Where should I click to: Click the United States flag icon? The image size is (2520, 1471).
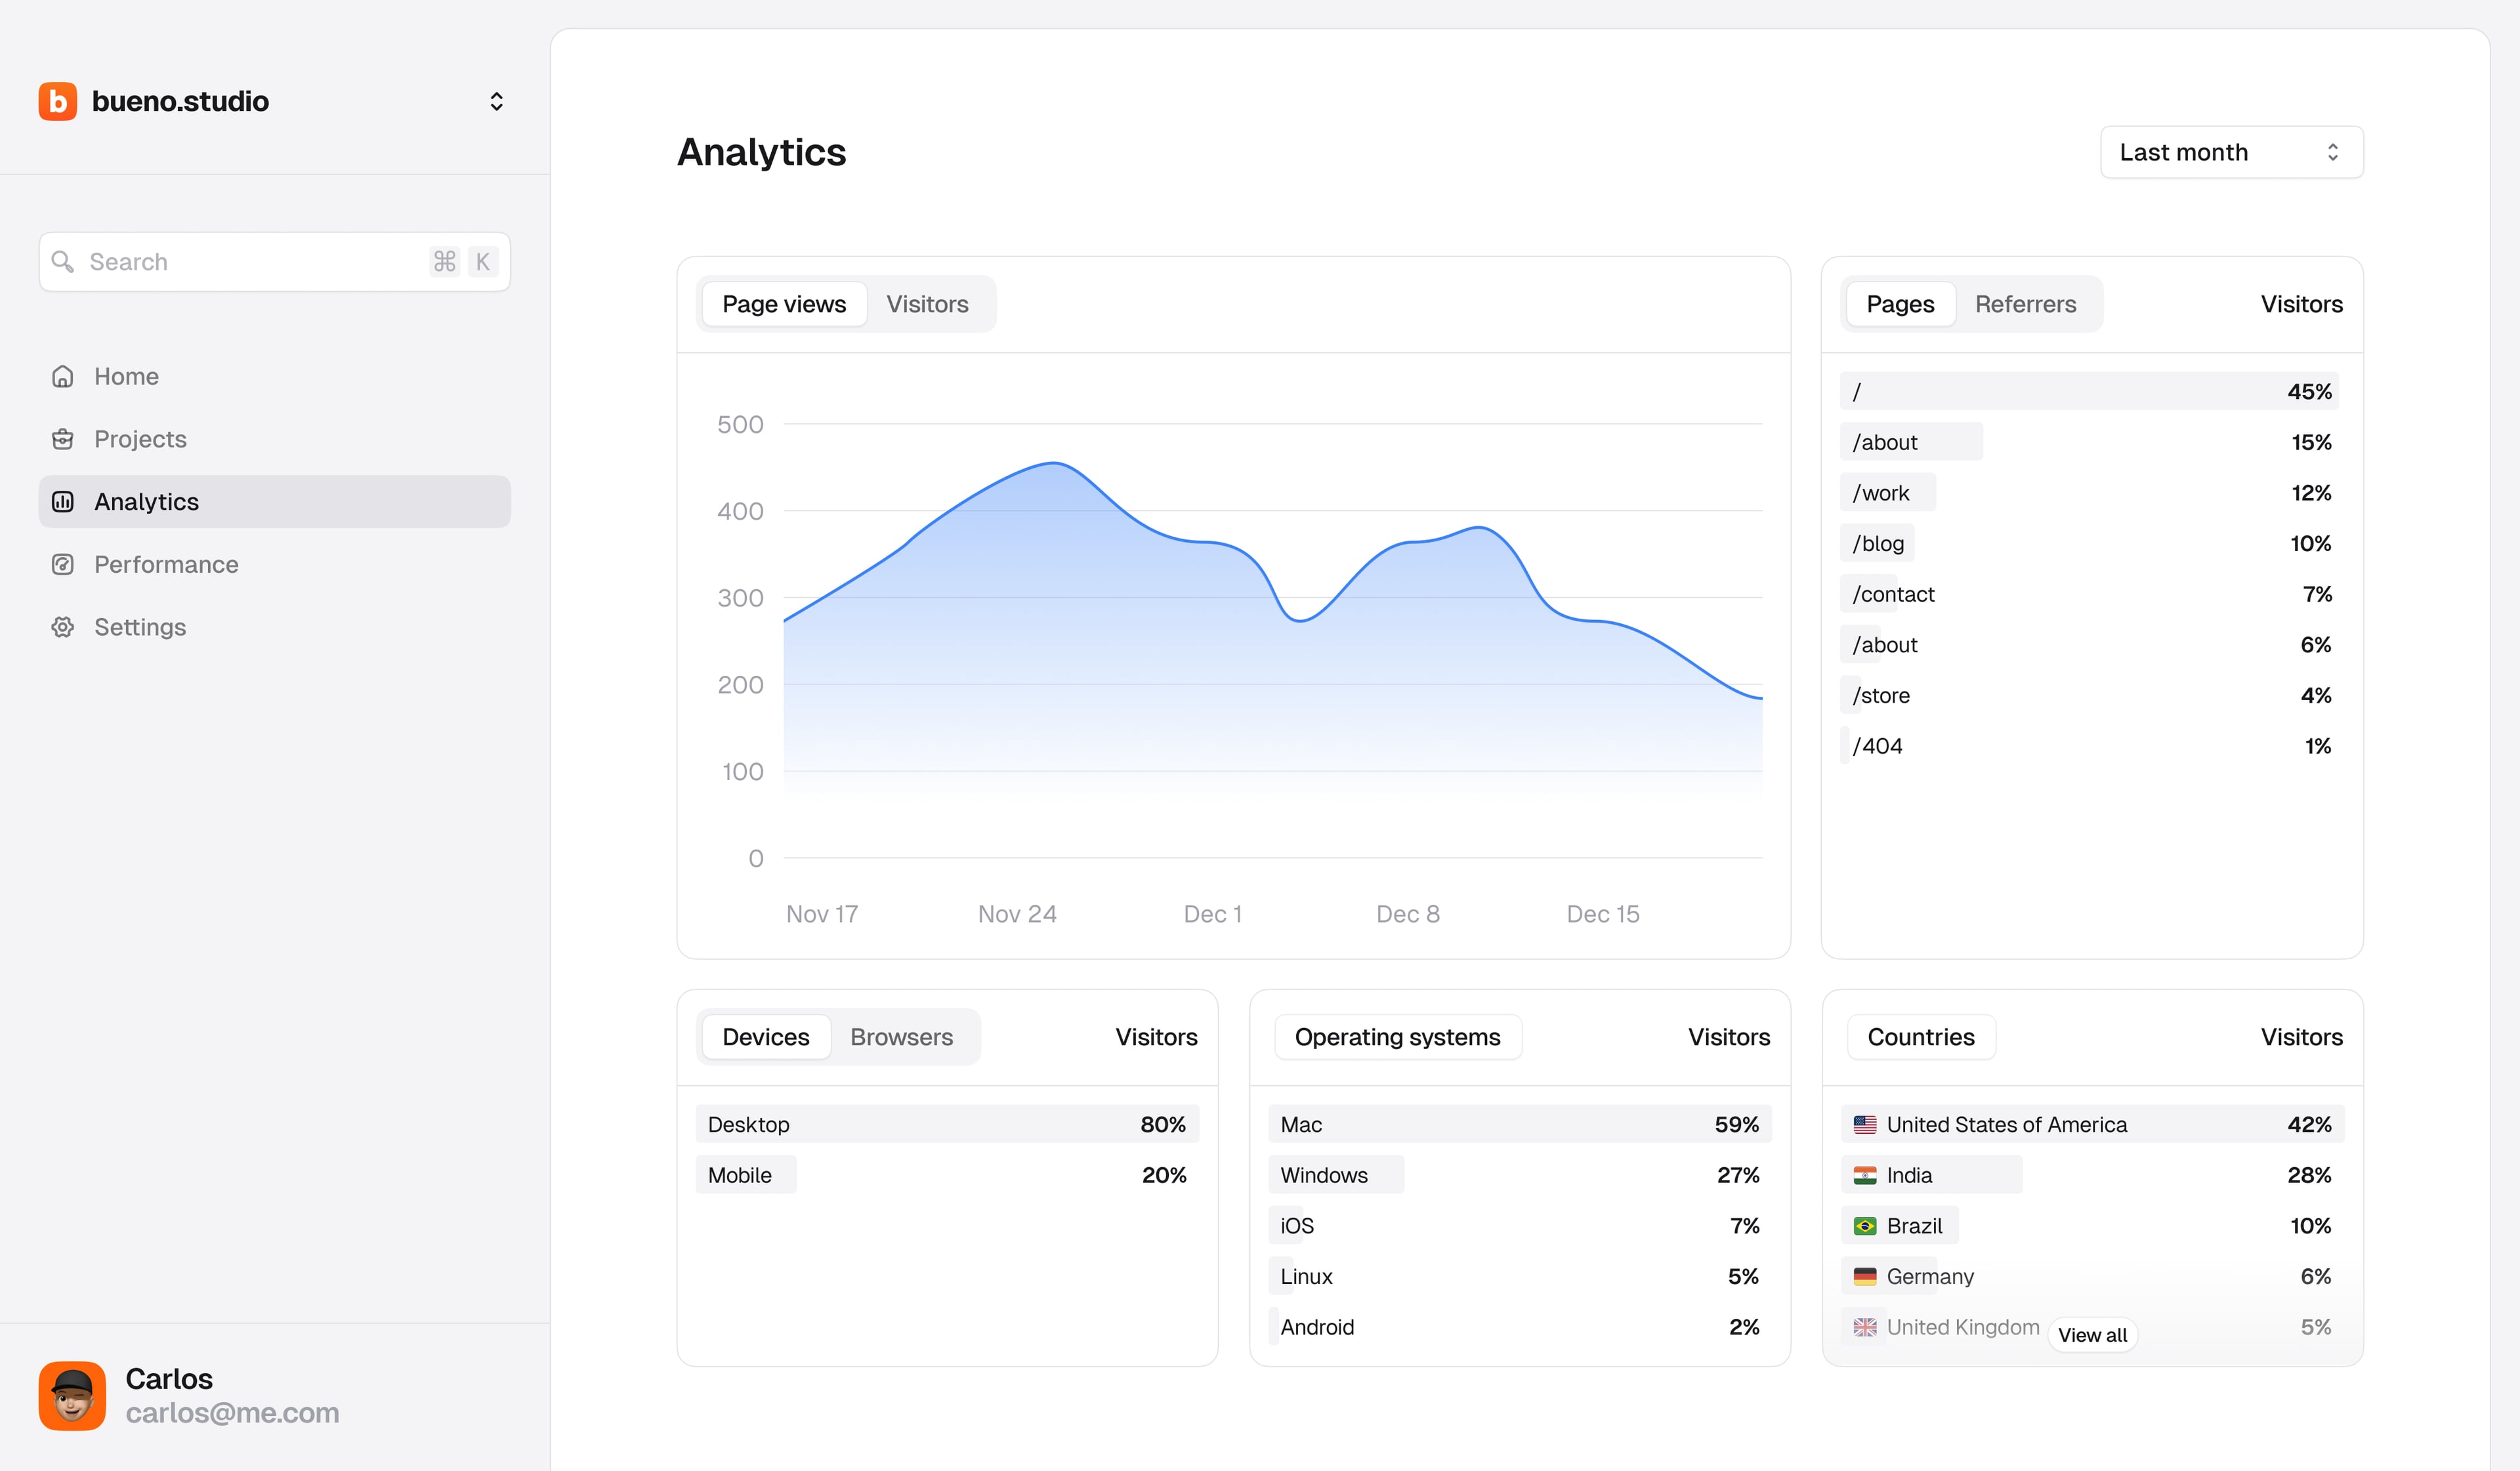pos(1866,1124)
